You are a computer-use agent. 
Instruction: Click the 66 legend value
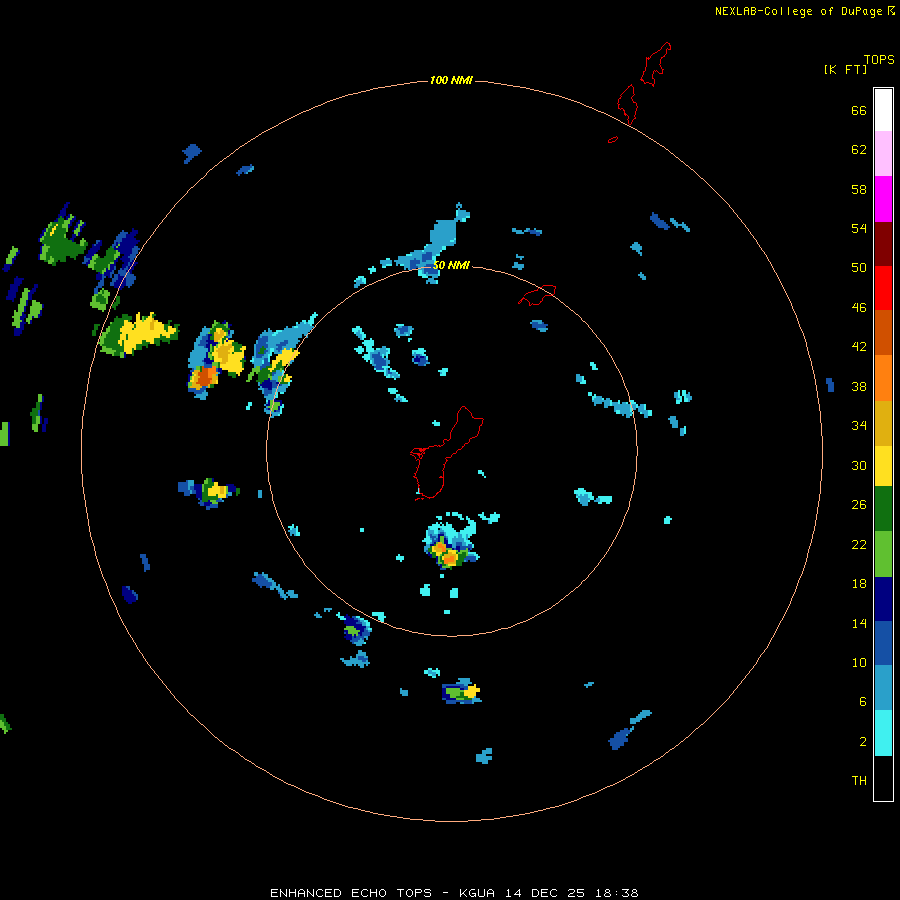(x=859, y=110)
